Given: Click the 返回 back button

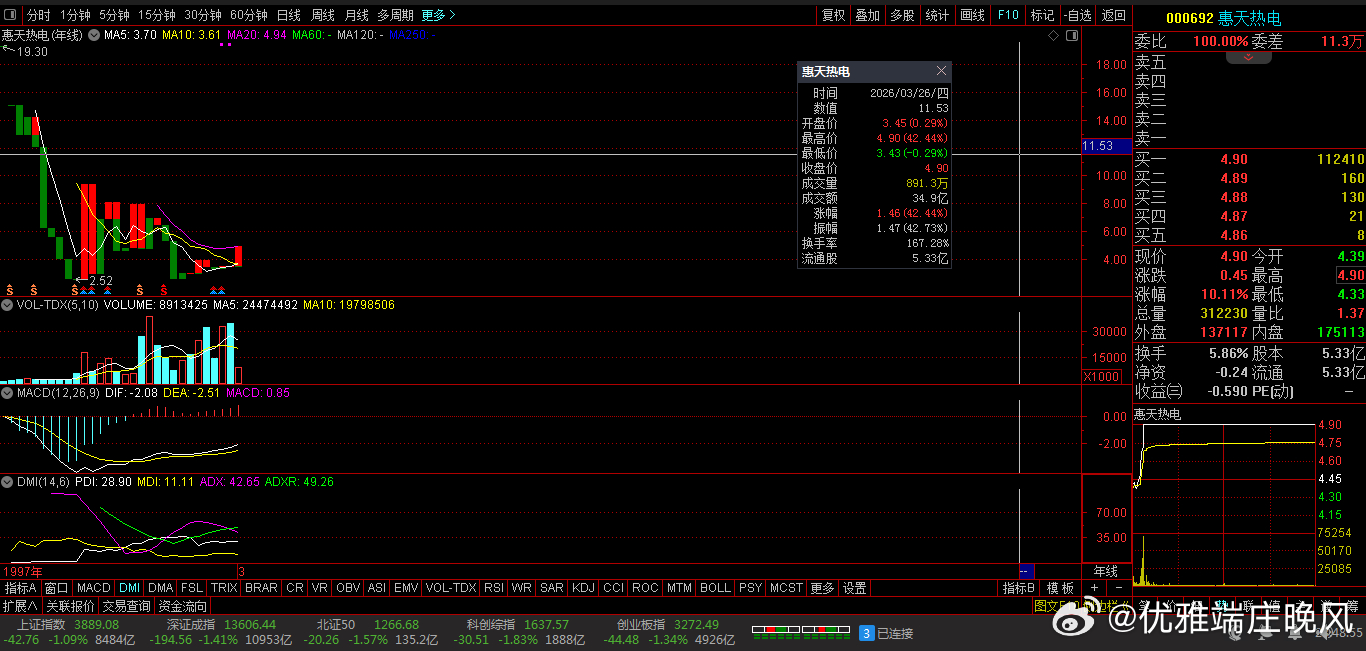Looking at the screenshot, I should (1113, 15).
